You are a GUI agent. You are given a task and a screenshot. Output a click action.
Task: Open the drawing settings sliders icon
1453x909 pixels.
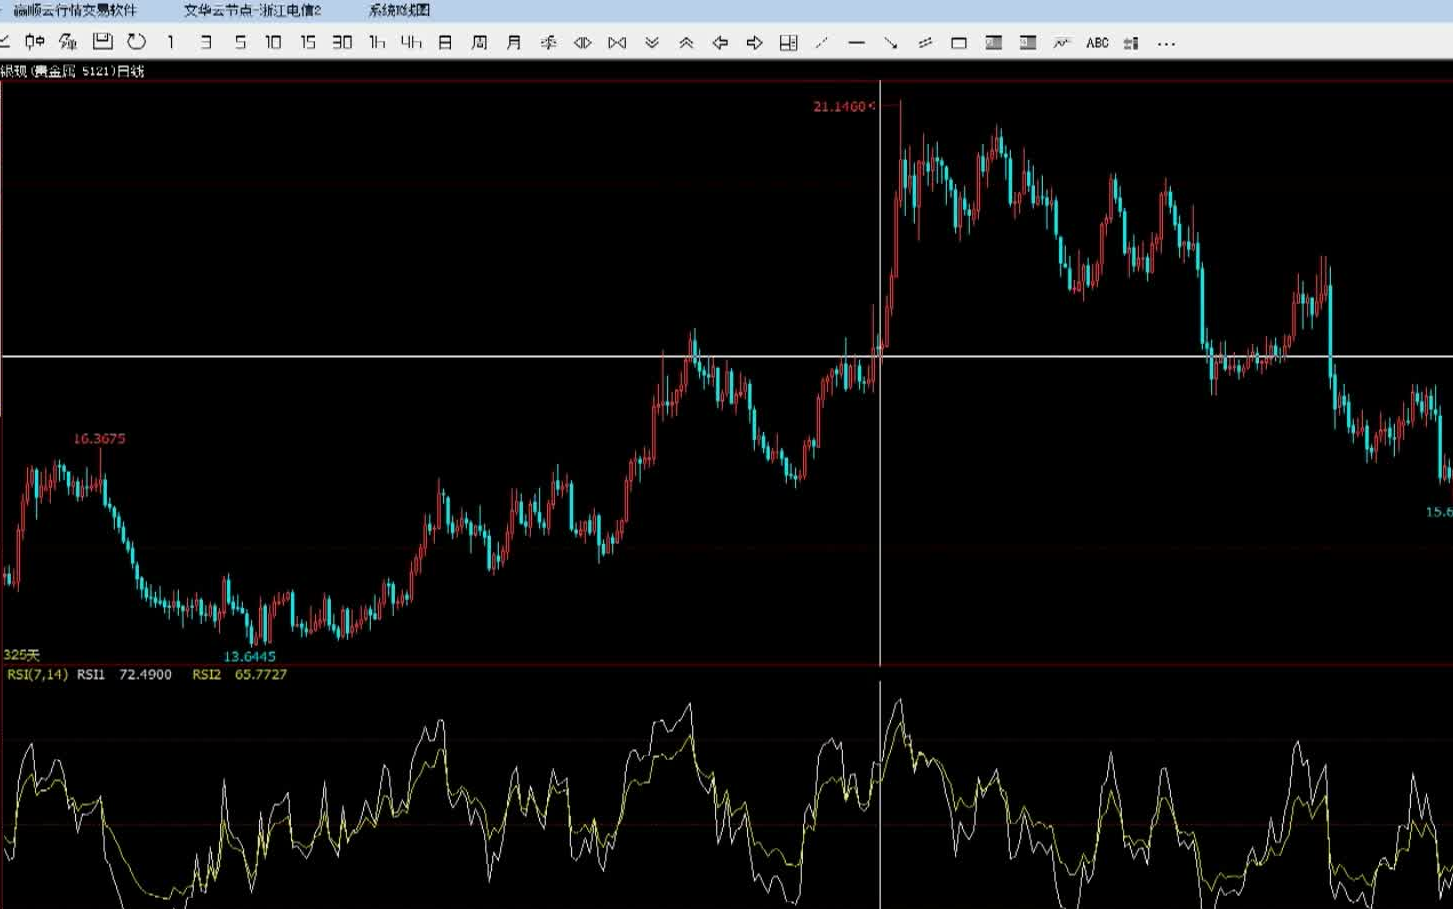click(x=1131, y=43)
